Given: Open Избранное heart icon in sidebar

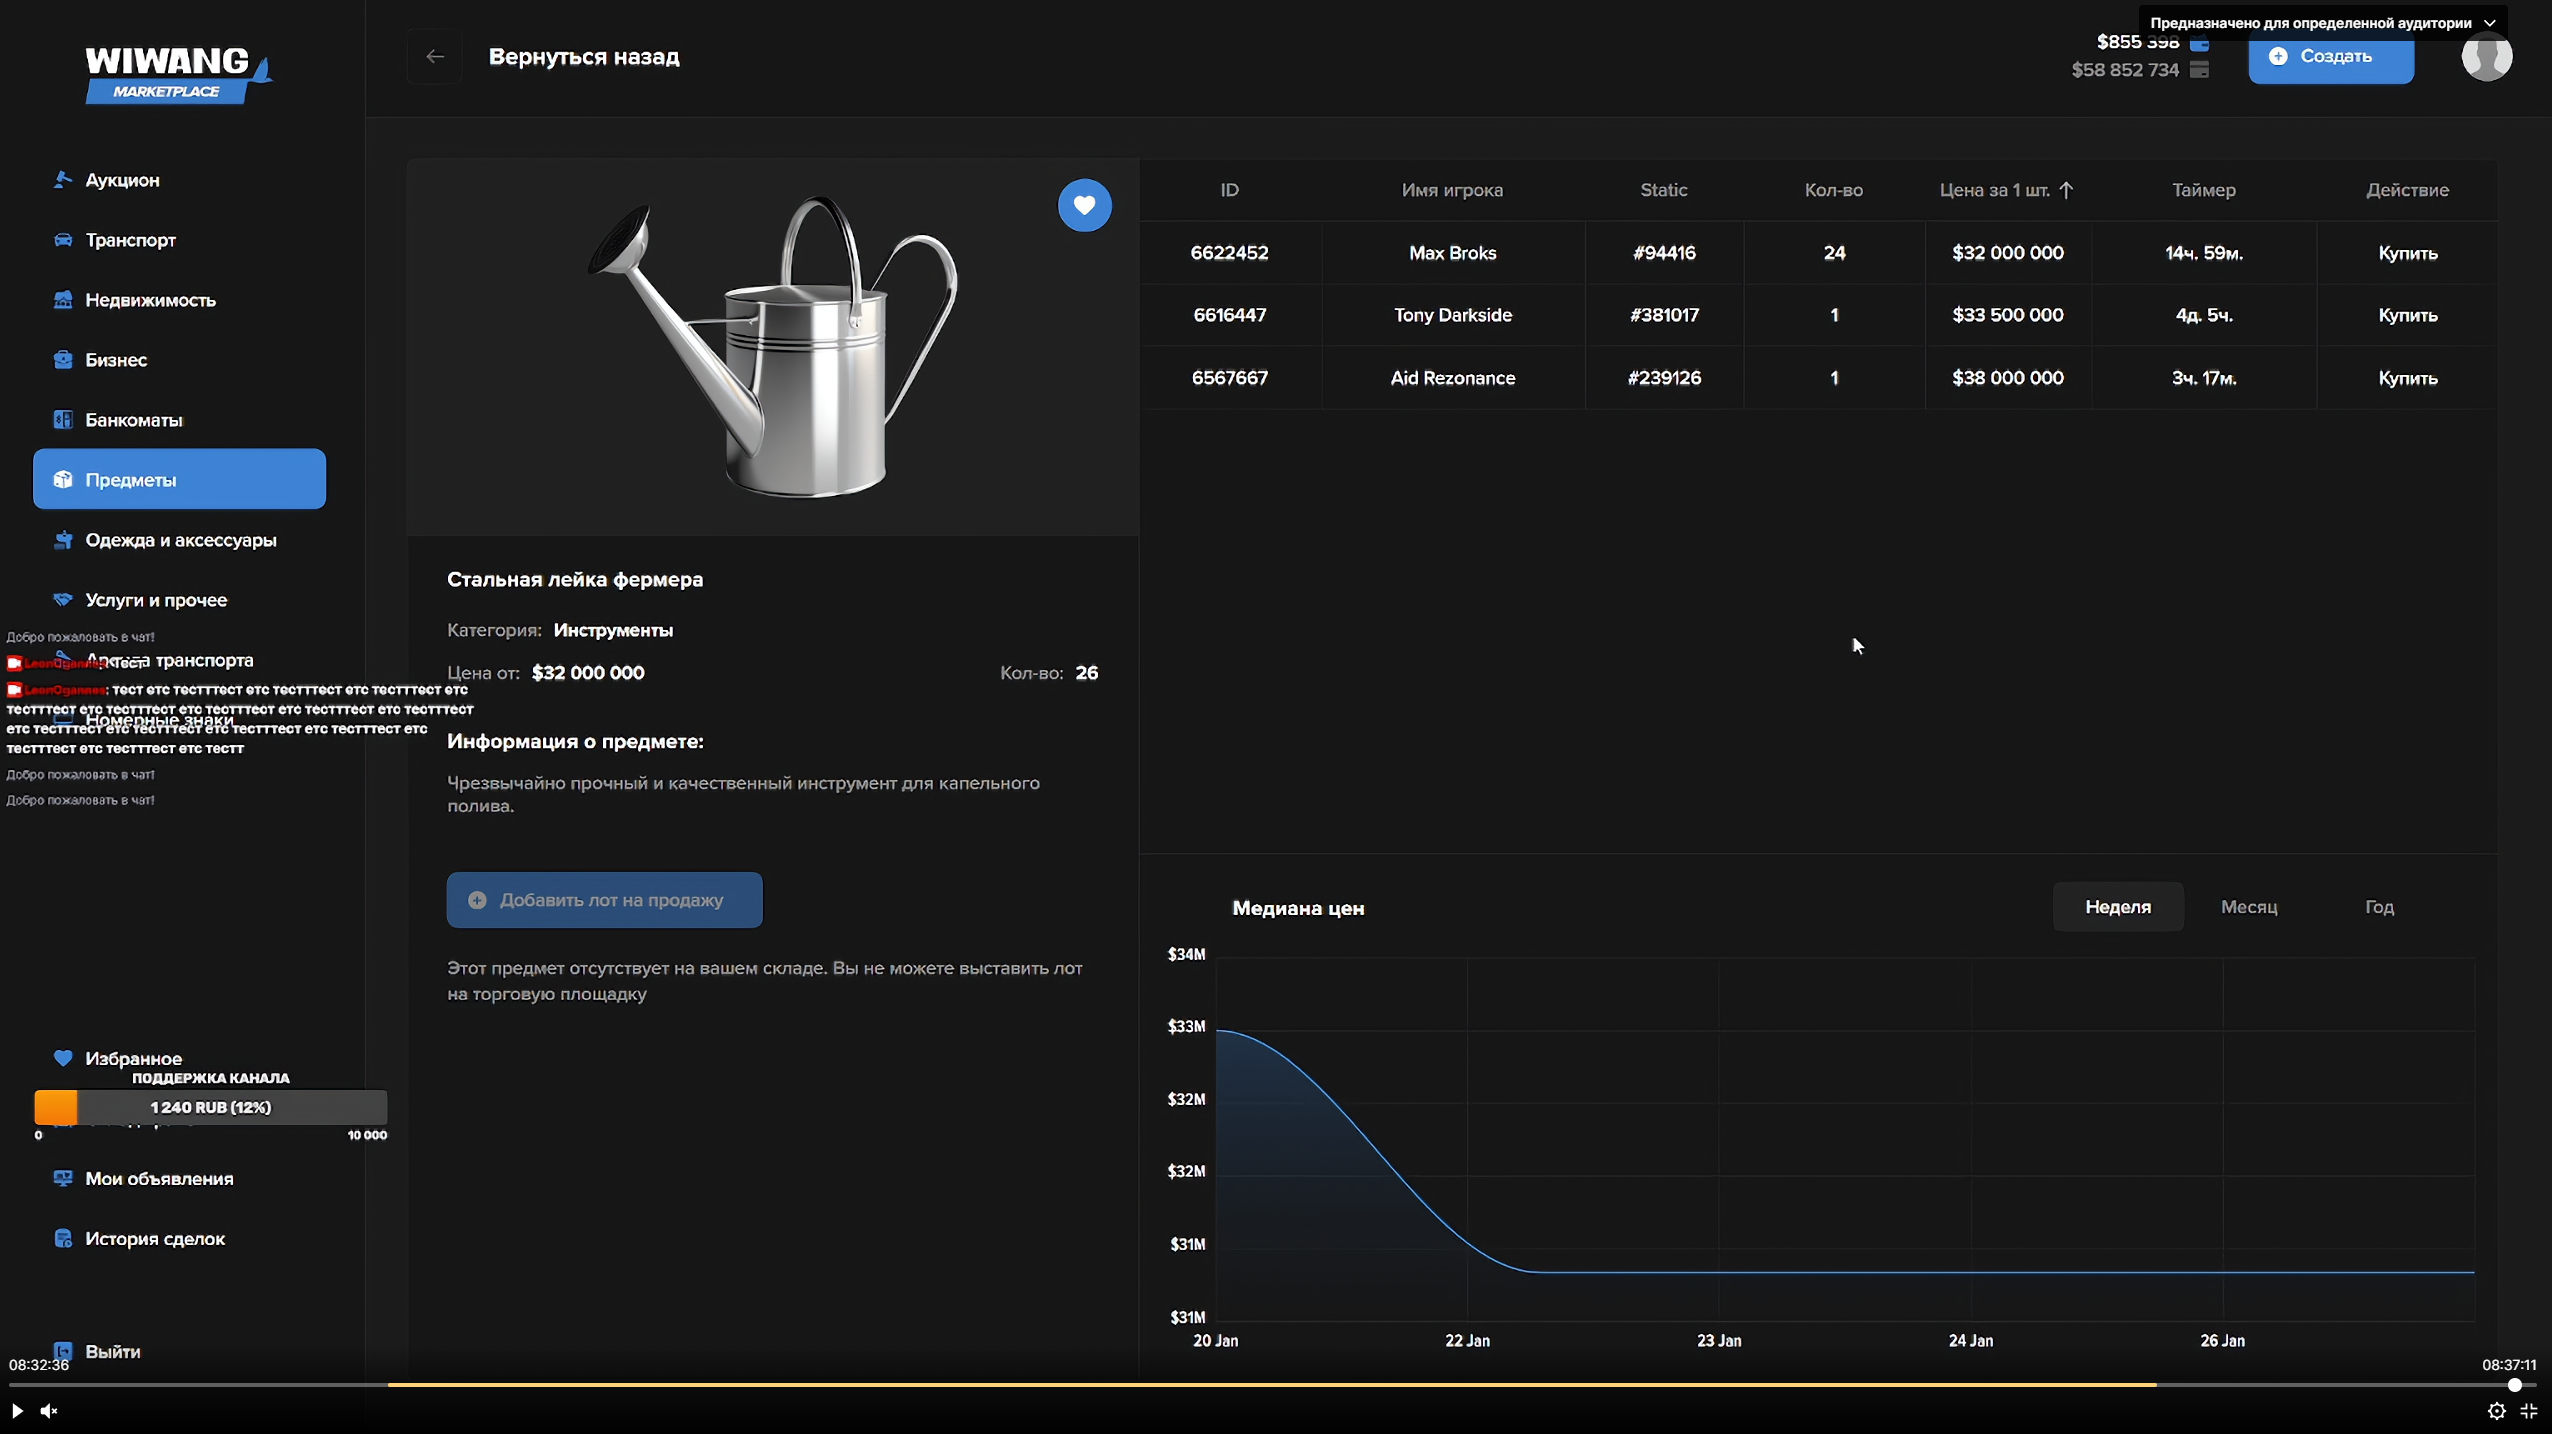Looking at the screenshot, I should pyautogui.click(x=63, y=1058).
